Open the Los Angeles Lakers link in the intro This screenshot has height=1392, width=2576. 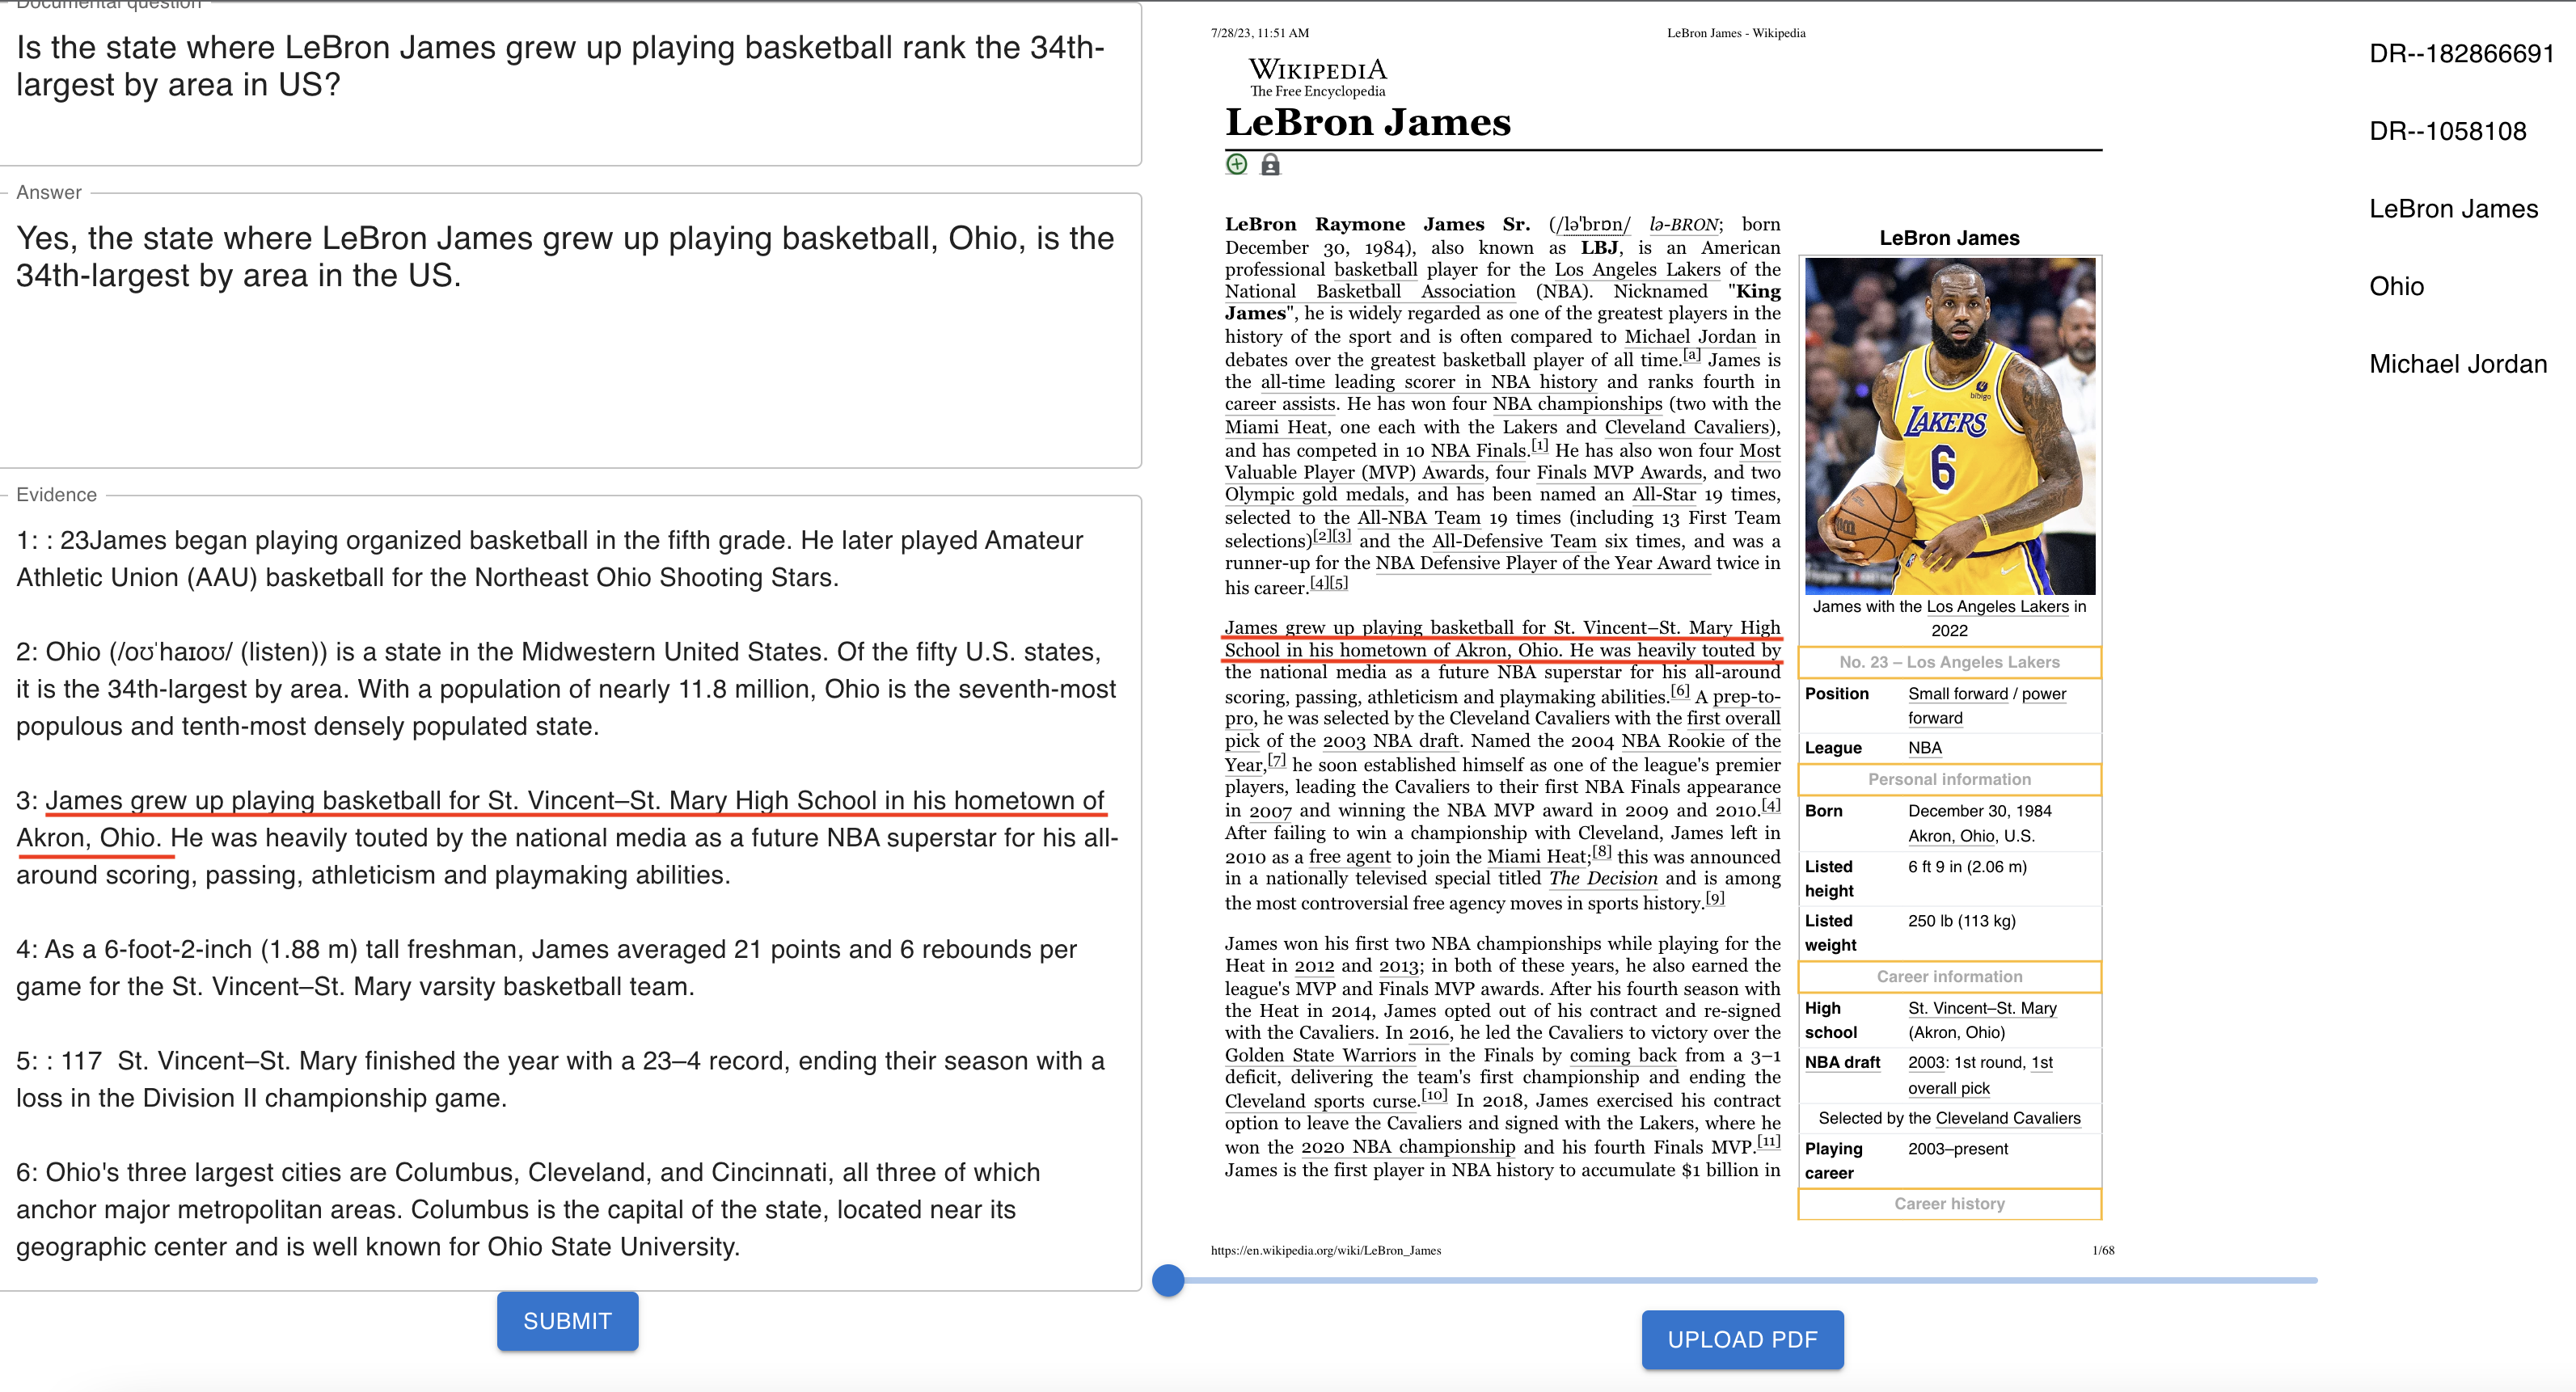[x=1637, y=269]
